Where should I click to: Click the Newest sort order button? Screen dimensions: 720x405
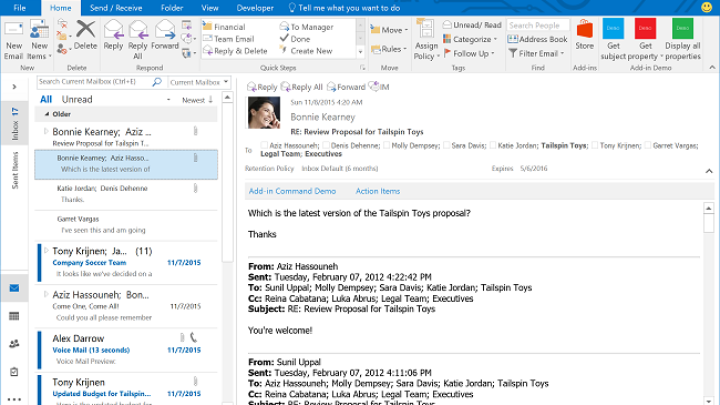(x=197, y=100)
